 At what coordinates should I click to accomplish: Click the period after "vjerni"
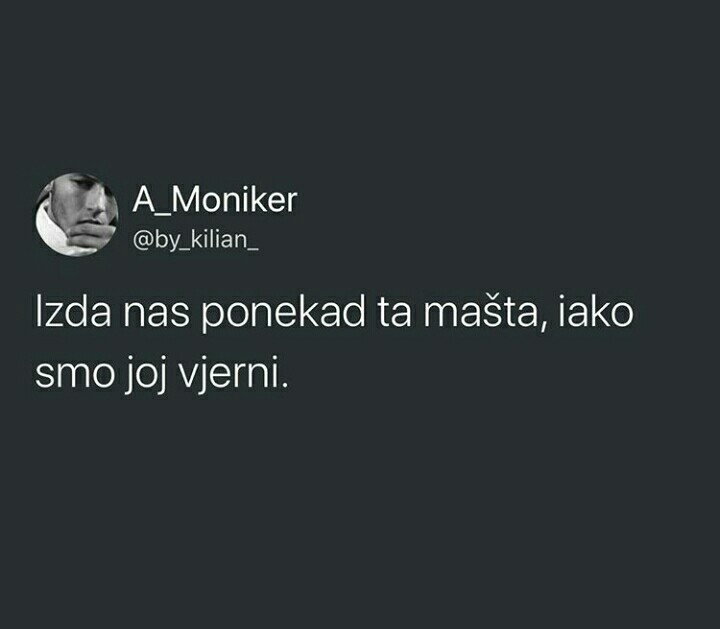coord(284,384)
